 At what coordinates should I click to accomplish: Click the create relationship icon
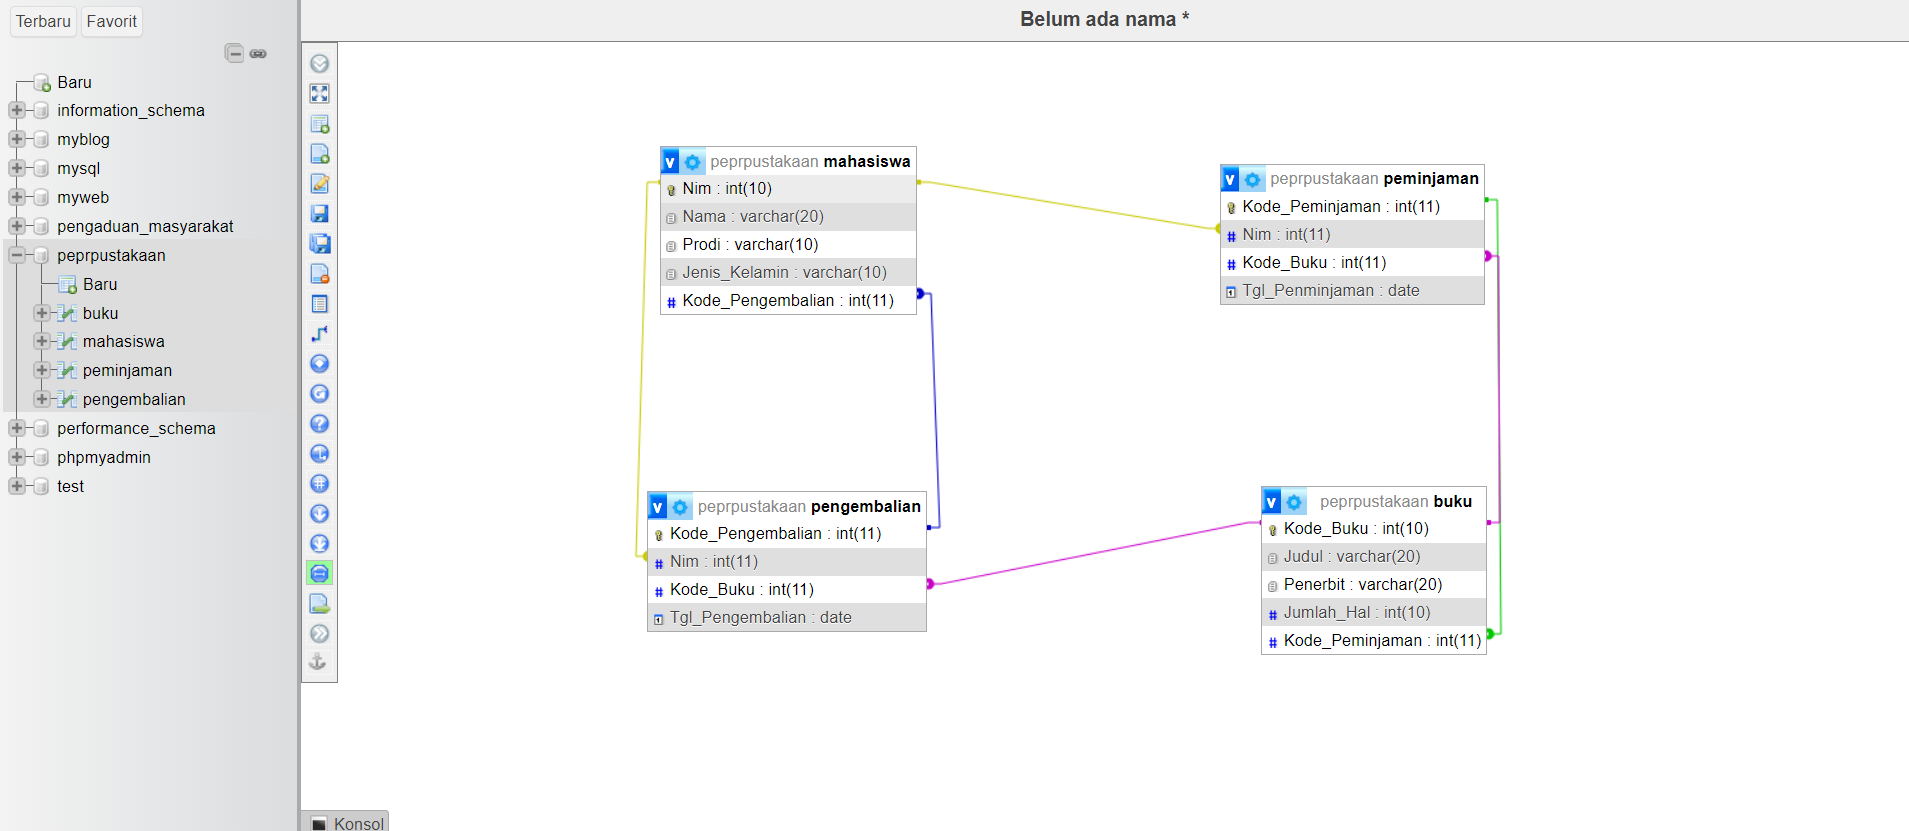(x=319, y=333)
